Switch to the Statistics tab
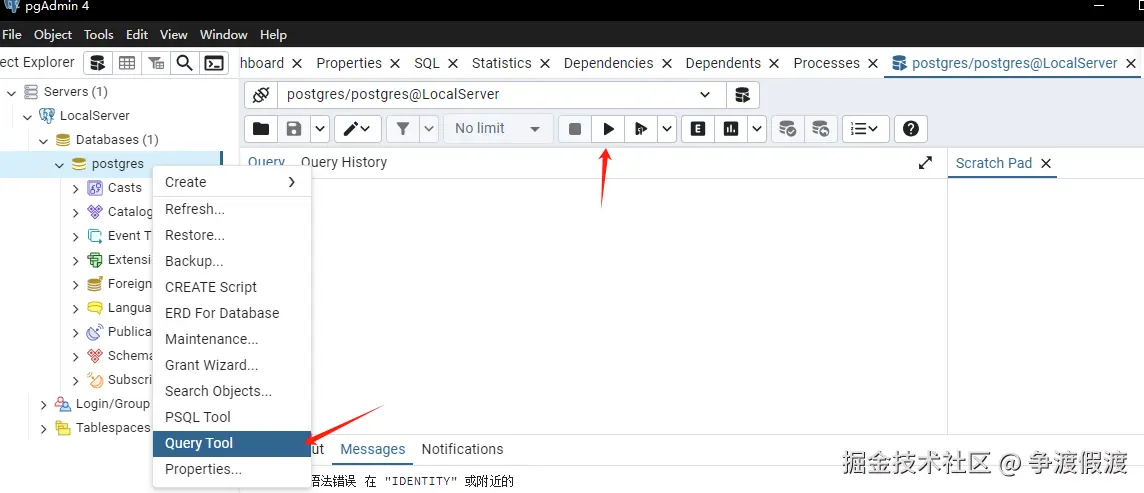The height and width of the screenshot is (493, 1144). tap(501, 63)
